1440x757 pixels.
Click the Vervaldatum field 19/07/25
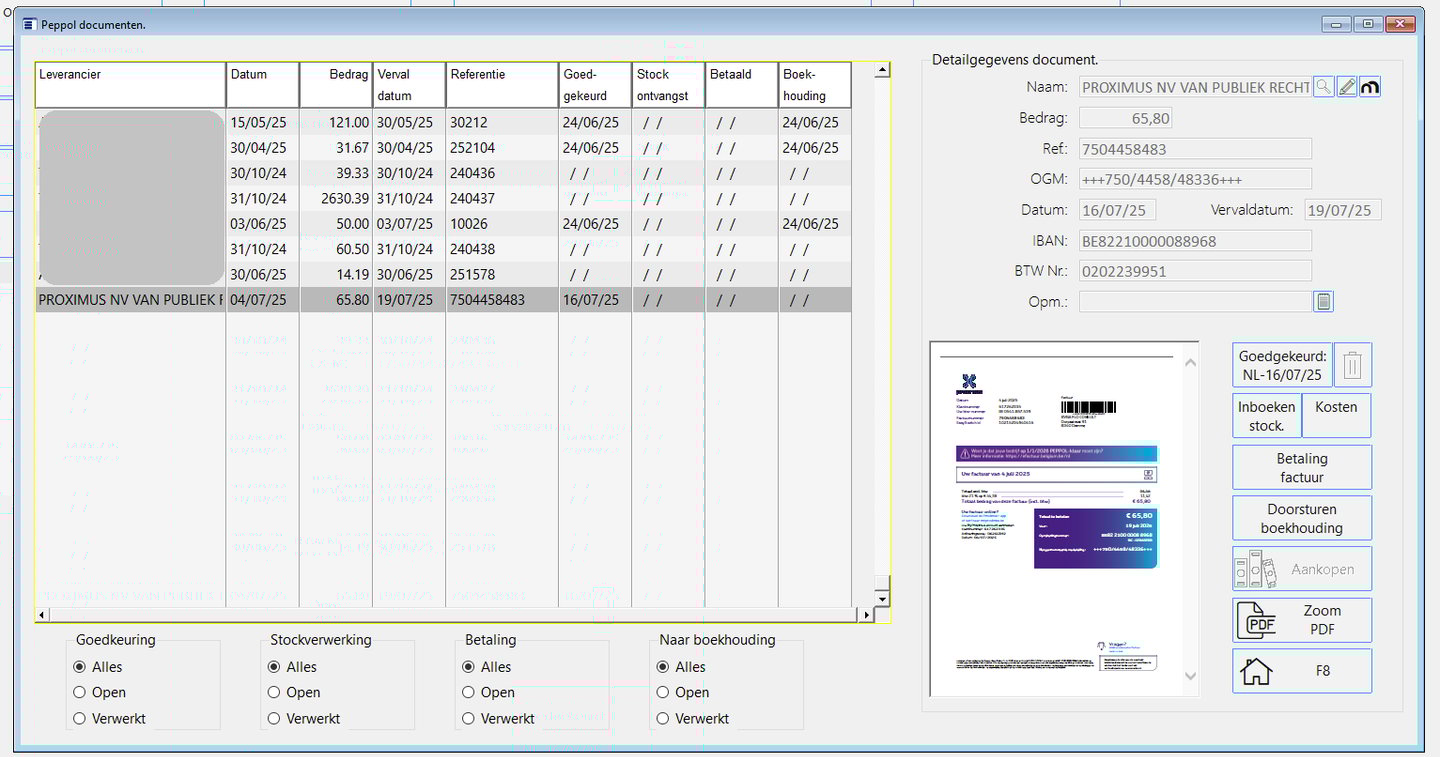coord(1341,210)
